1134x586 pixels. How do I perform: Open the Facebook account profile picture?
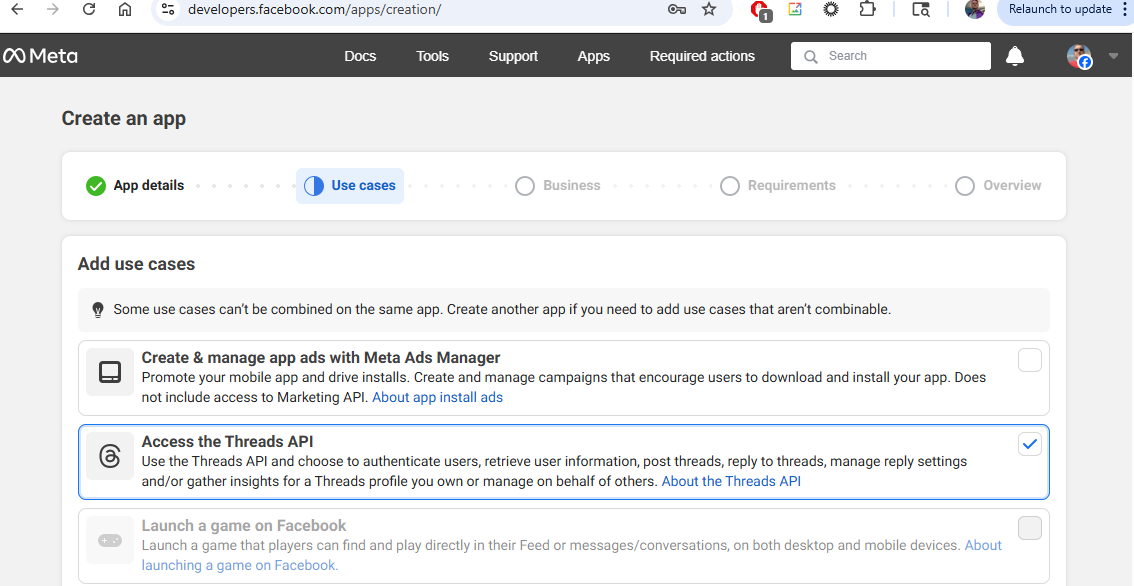1079,56
